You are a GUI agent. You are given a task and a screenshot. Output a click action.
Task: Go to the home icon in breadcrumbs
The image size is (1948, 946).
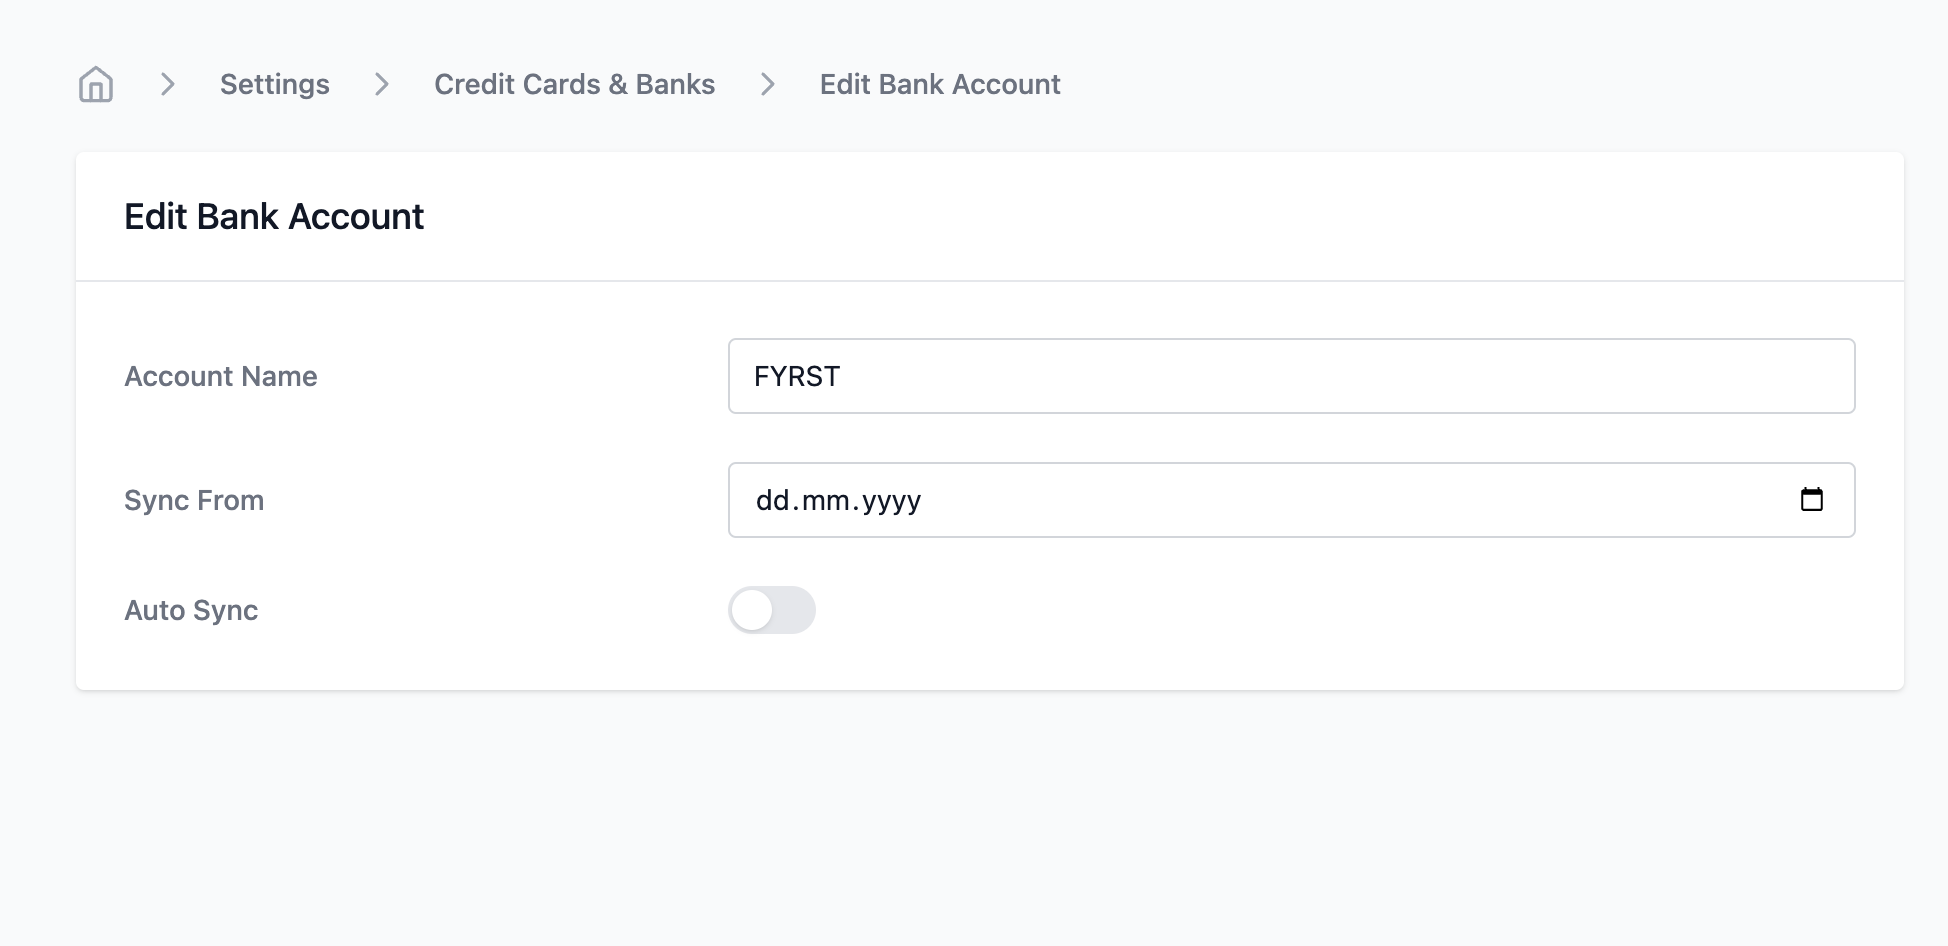pyautogui.click(x=96, y=84)
